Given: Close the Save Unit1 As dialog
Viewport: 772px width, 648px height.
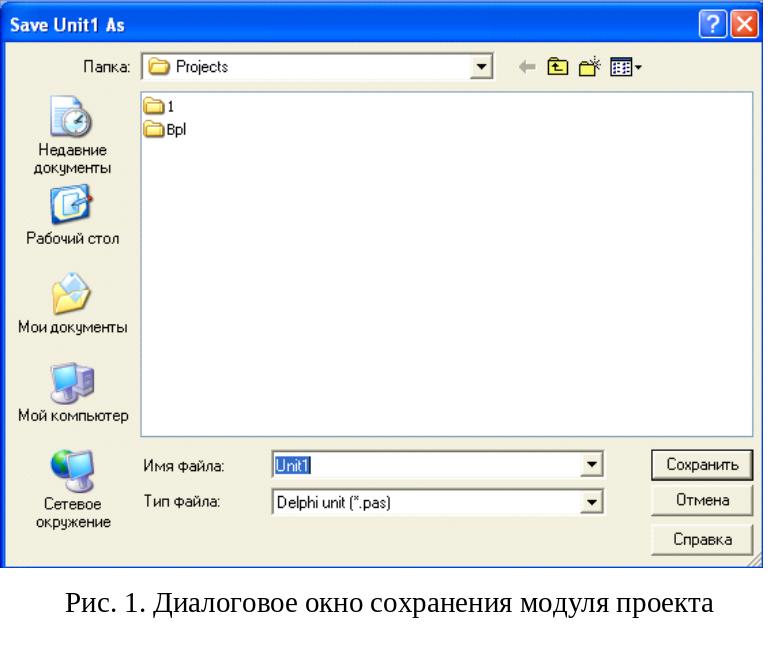Looking at the screenshot, I should (744, 24).
